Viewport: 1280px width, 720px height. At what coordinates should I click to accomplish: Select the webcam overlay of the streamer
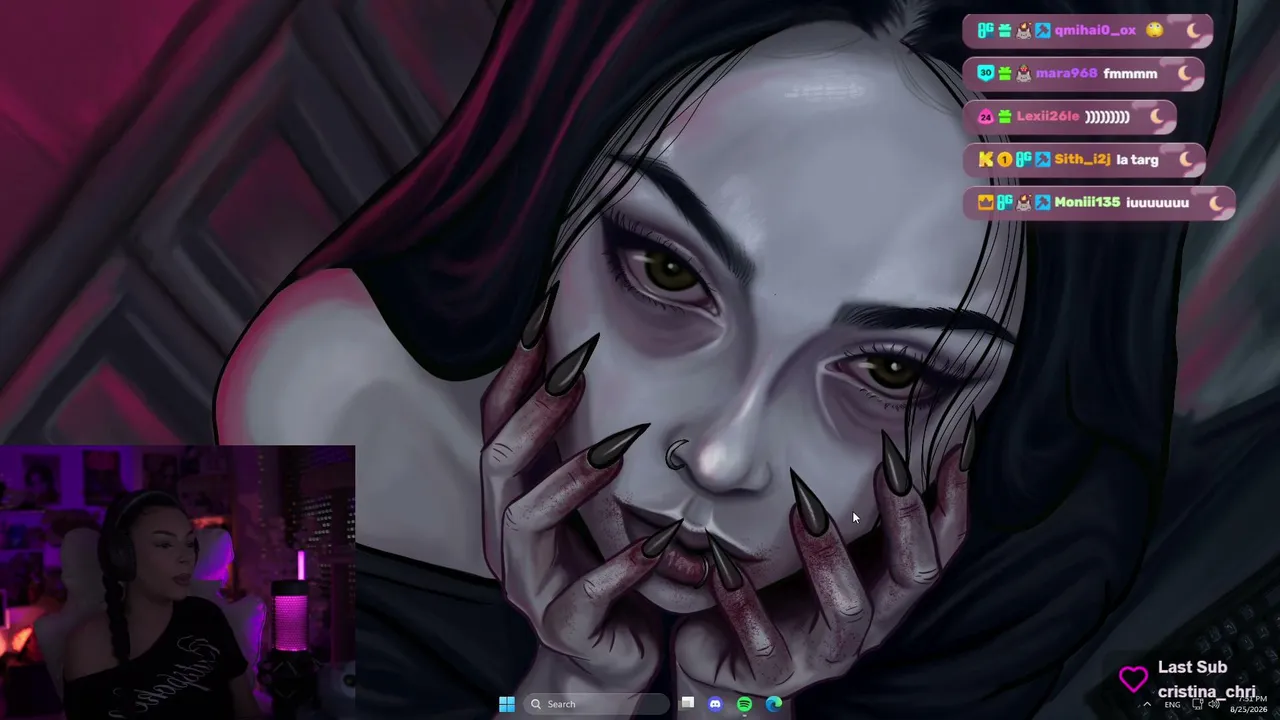coord(178,582)
